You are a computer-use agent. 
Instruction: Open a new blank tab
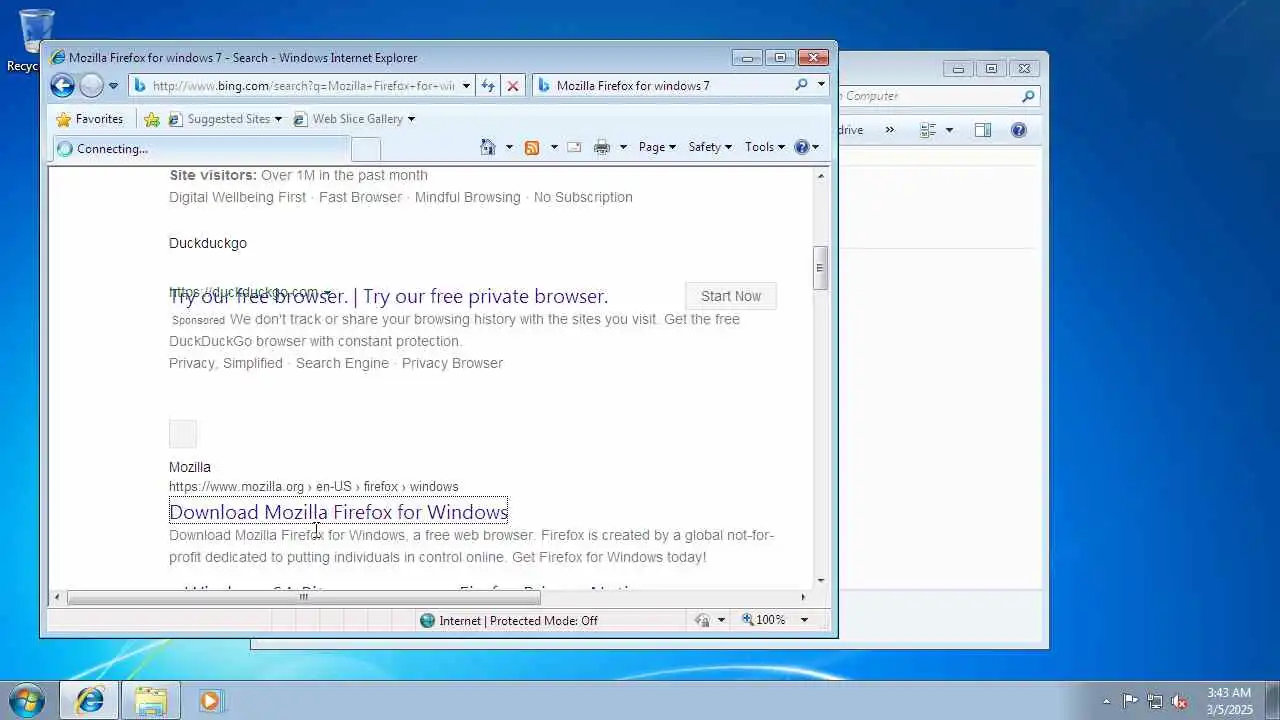coord(366,149)
